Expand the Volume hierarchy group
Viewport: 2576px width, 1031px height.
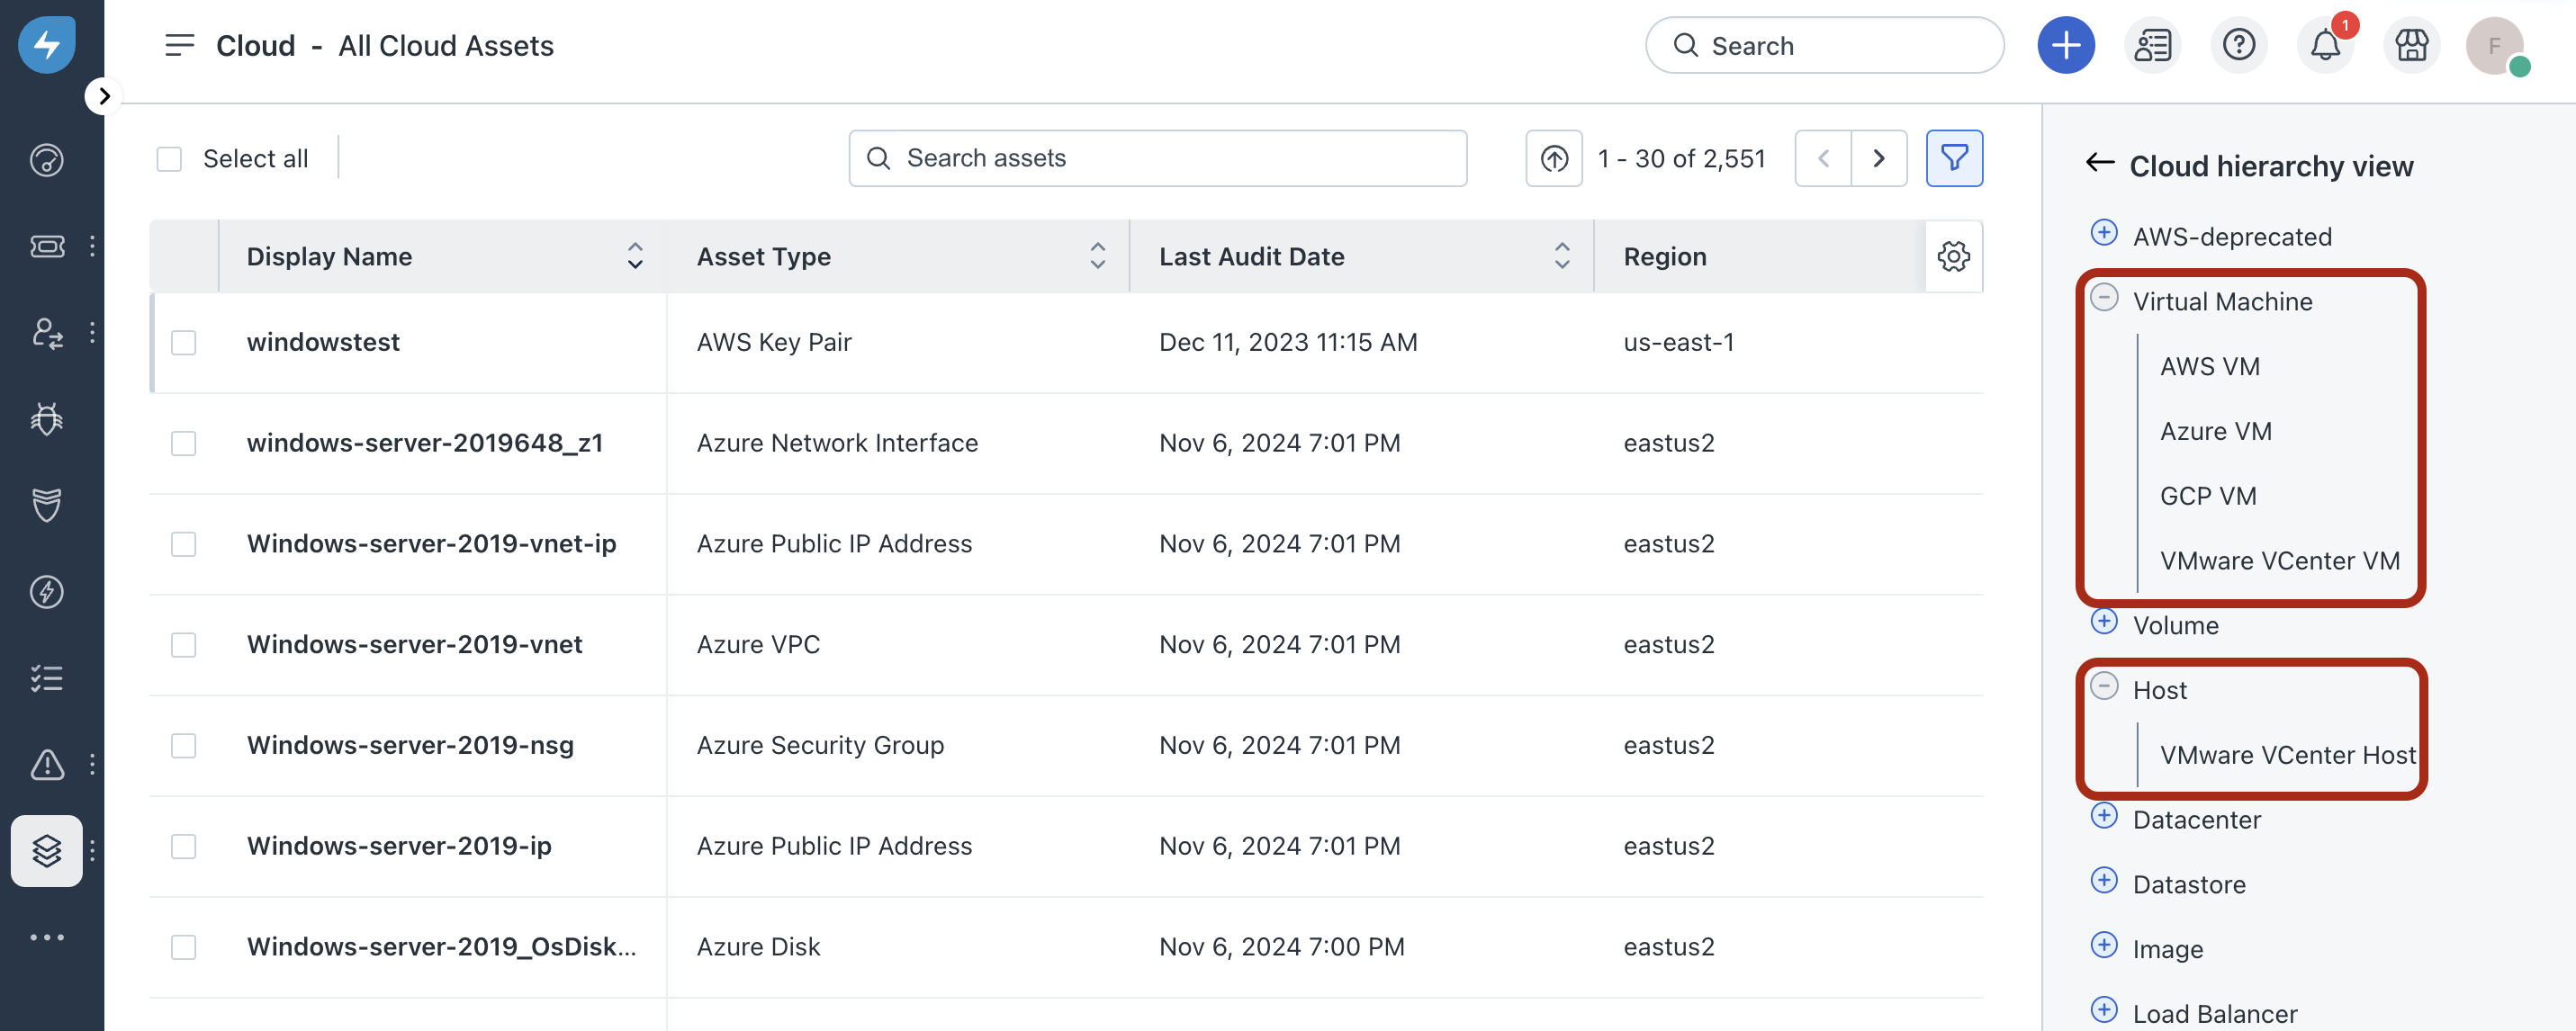pos(2105,621)
